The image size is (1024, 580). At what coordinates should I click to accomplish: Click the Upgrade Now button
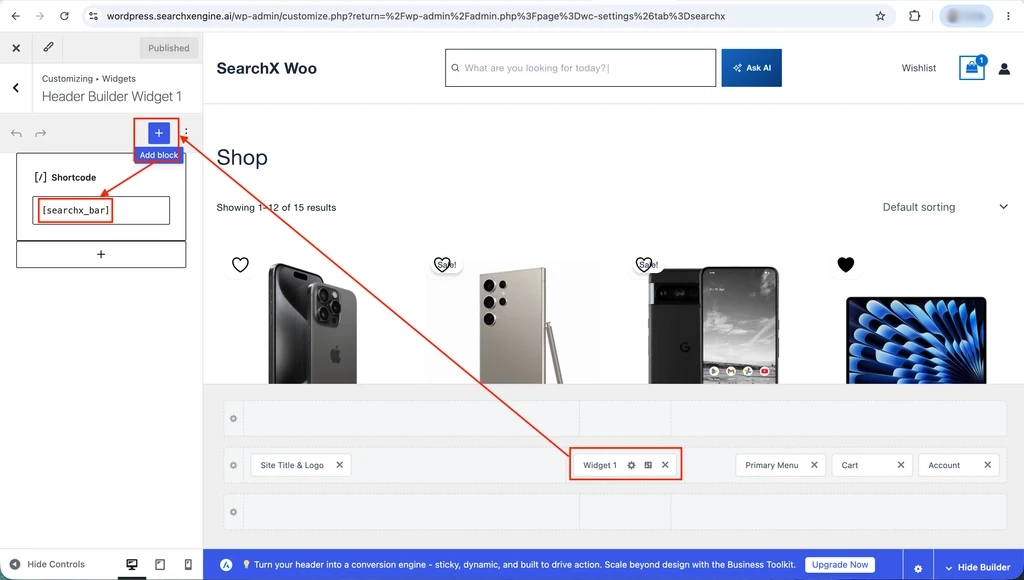(840, 564)
